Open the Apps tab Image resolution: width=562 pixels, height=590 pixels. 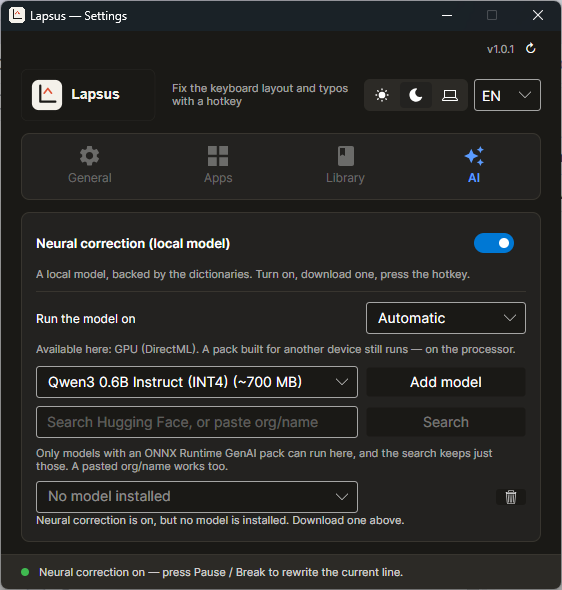[218, 166]
